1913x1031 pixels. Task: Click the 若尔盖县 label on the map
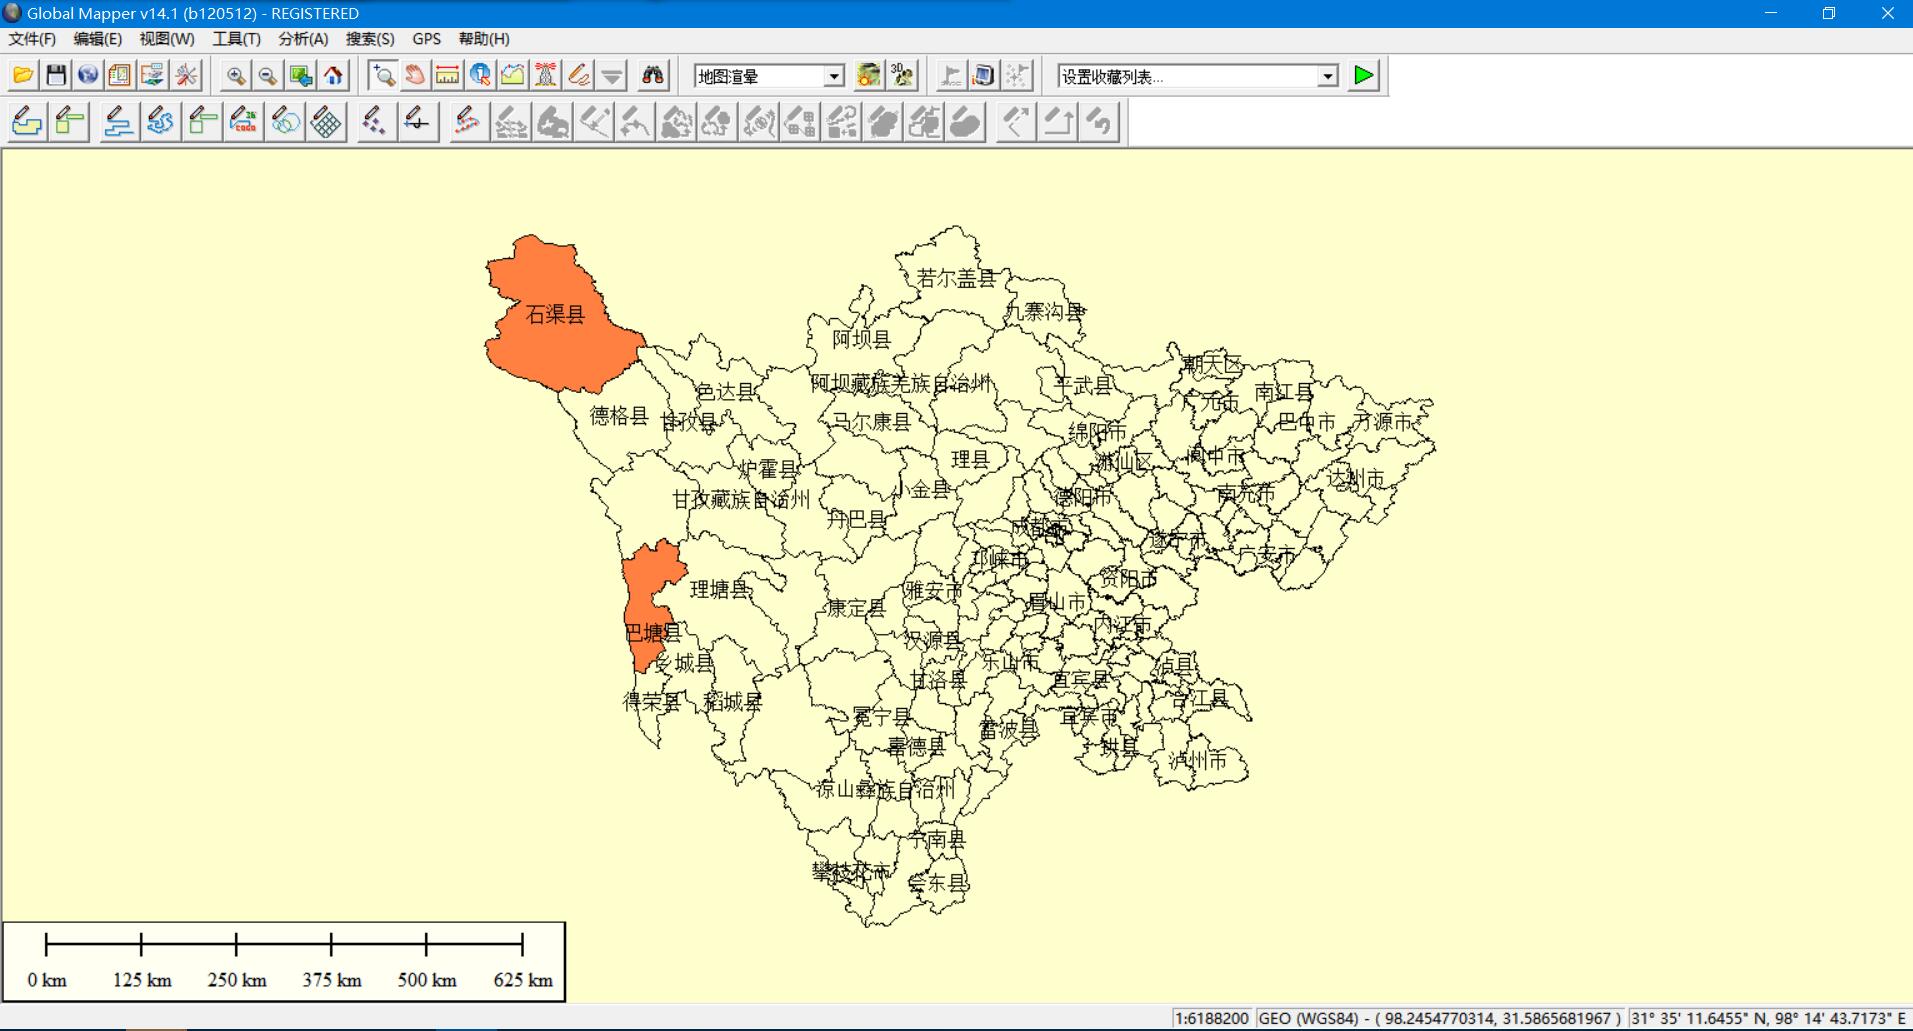click(957, 279)
